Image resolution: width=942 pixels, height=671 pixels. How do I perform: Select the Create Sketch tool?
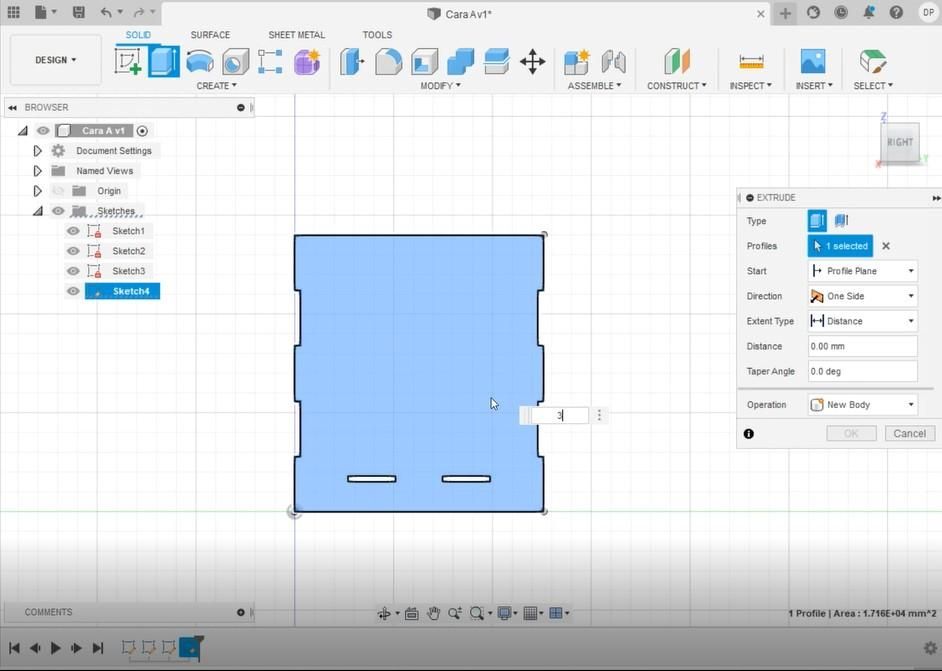point(128,61)
